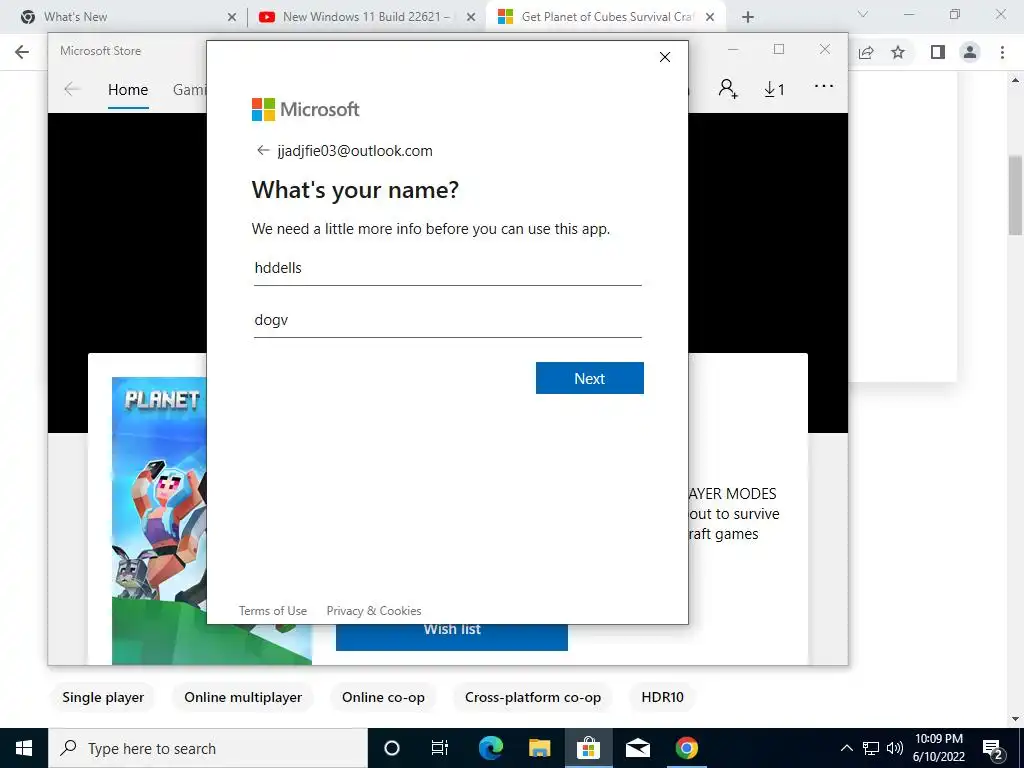Click the HDR10 tag
This screenshot has height=768, width=1024.
pyautogui.click(x=662, y=697)
